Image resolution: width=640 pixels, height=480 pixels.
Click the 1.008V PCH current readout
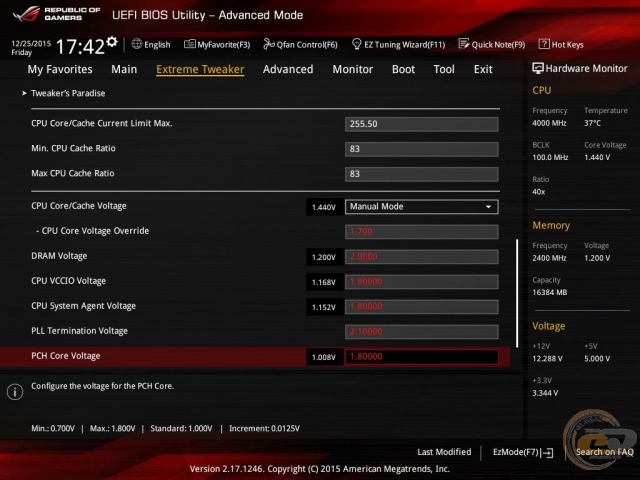click(x=324, y=357)
